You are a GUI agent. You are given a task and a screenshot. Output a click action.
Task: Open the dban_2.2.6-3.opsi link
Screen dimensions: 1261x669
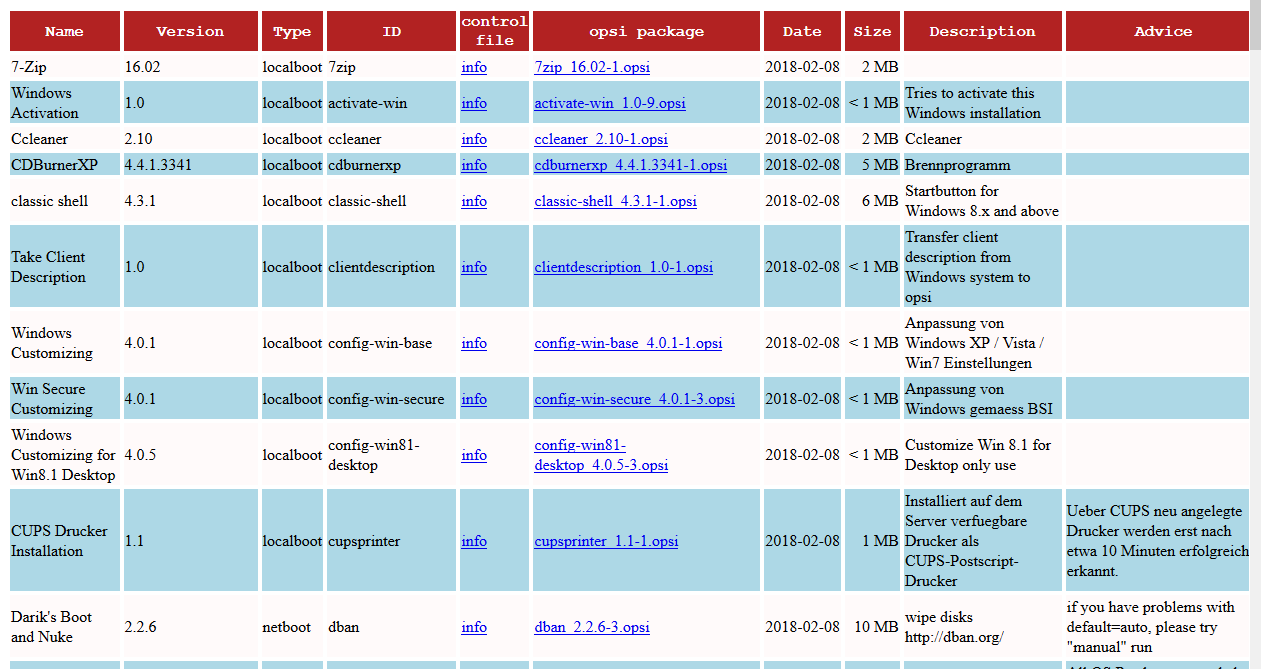591,627
